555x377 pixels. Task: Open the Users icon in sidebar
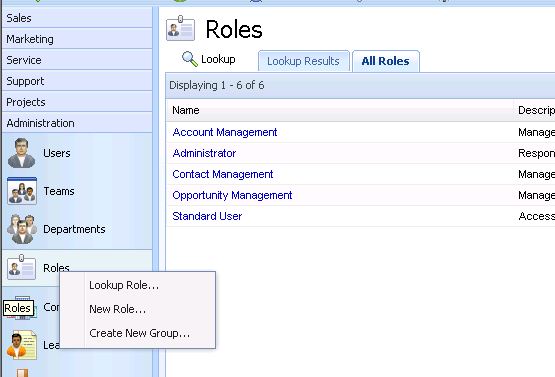click(x=21, y=153)
